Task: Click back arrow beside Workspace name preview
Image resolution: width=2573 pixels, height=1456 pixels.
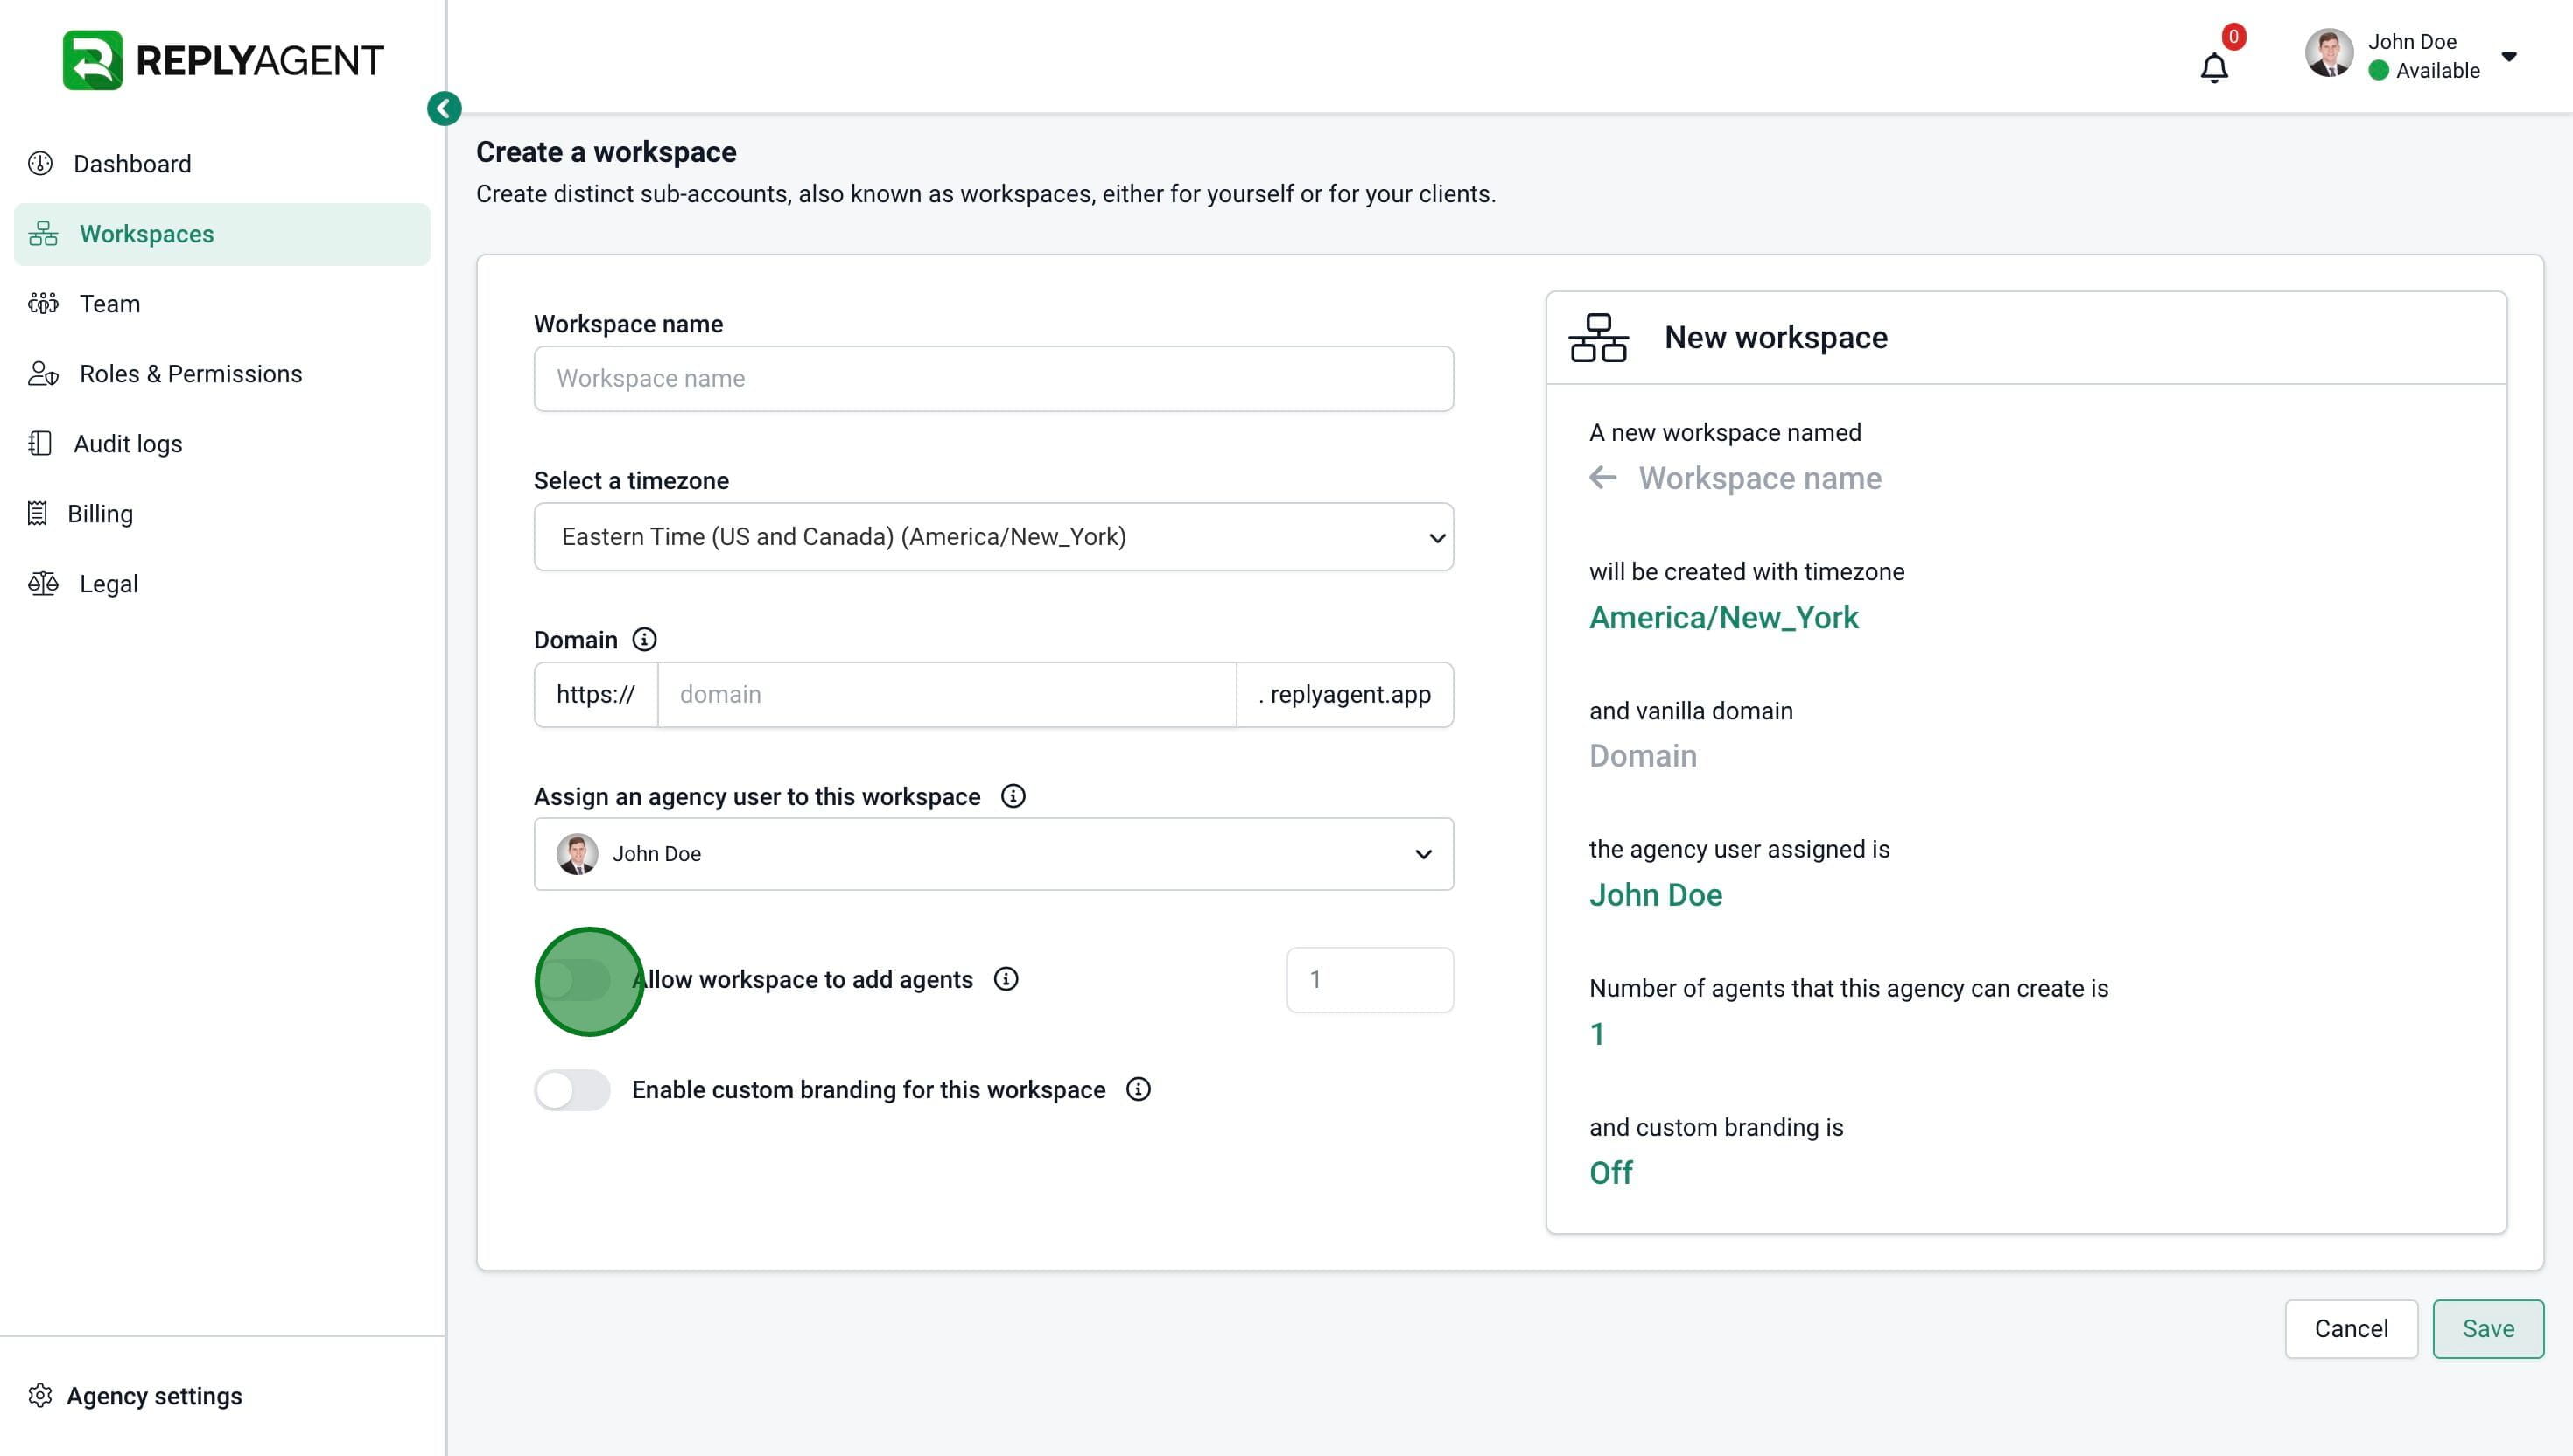Action: (x=1603, y=478)
